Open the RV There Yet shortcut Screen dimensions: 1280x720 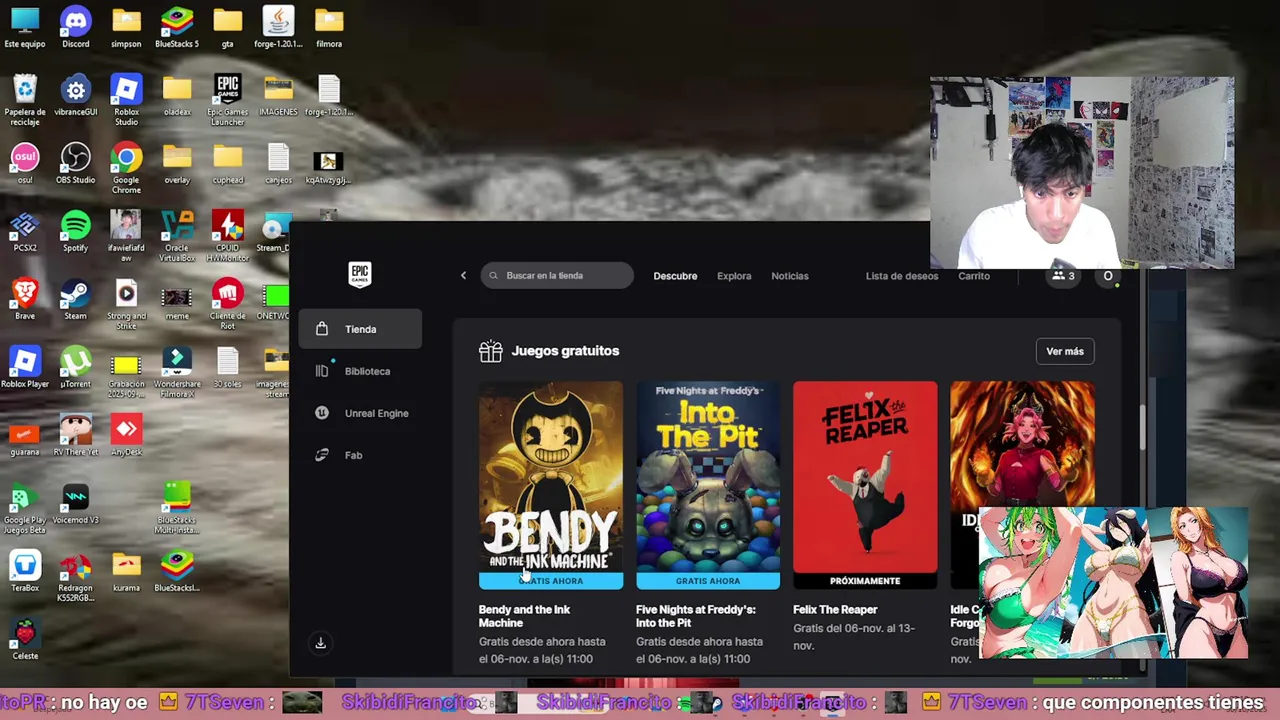click(x=75, y=435)
